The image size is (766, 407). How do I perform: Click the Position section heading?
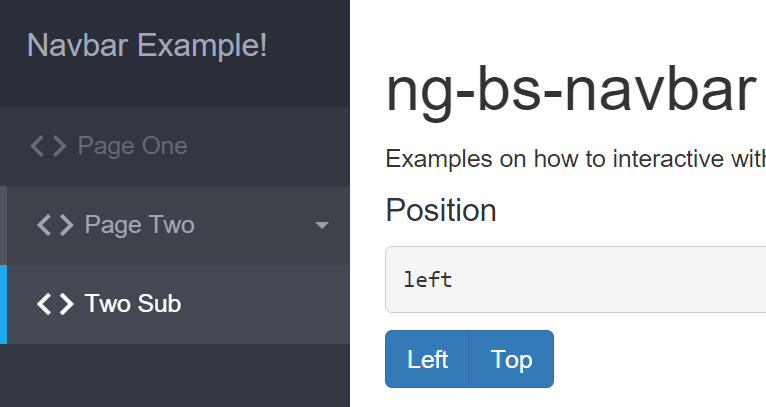coord(441,211)
